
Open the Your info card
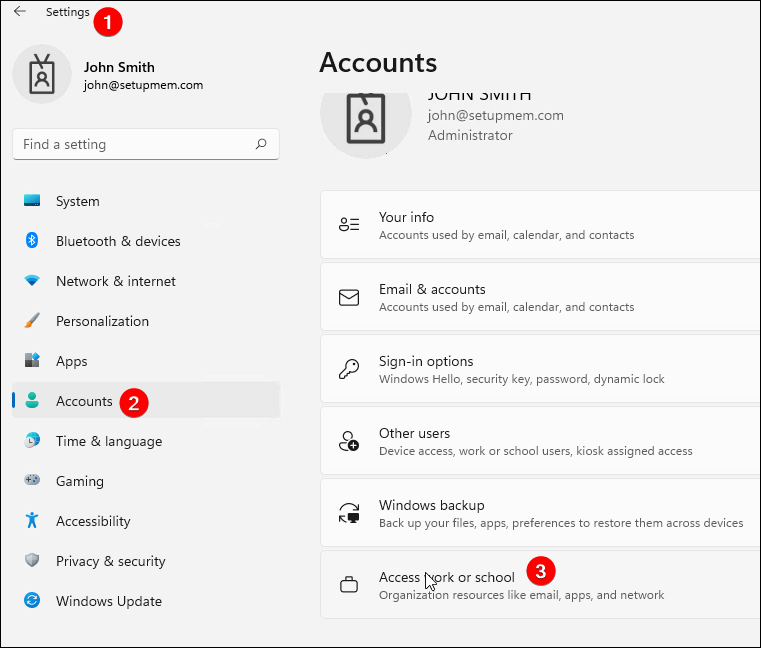[x=540, y=225]
